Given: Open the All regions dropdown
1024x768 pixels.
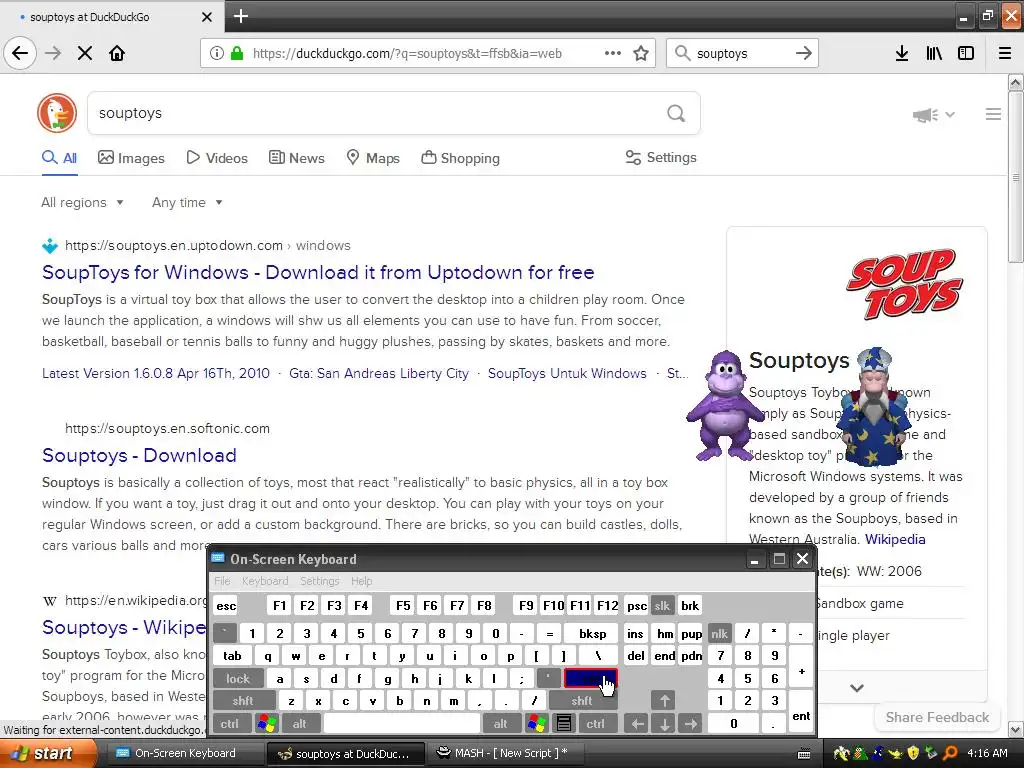Looking at the screenshot, I should pos(82,202).
